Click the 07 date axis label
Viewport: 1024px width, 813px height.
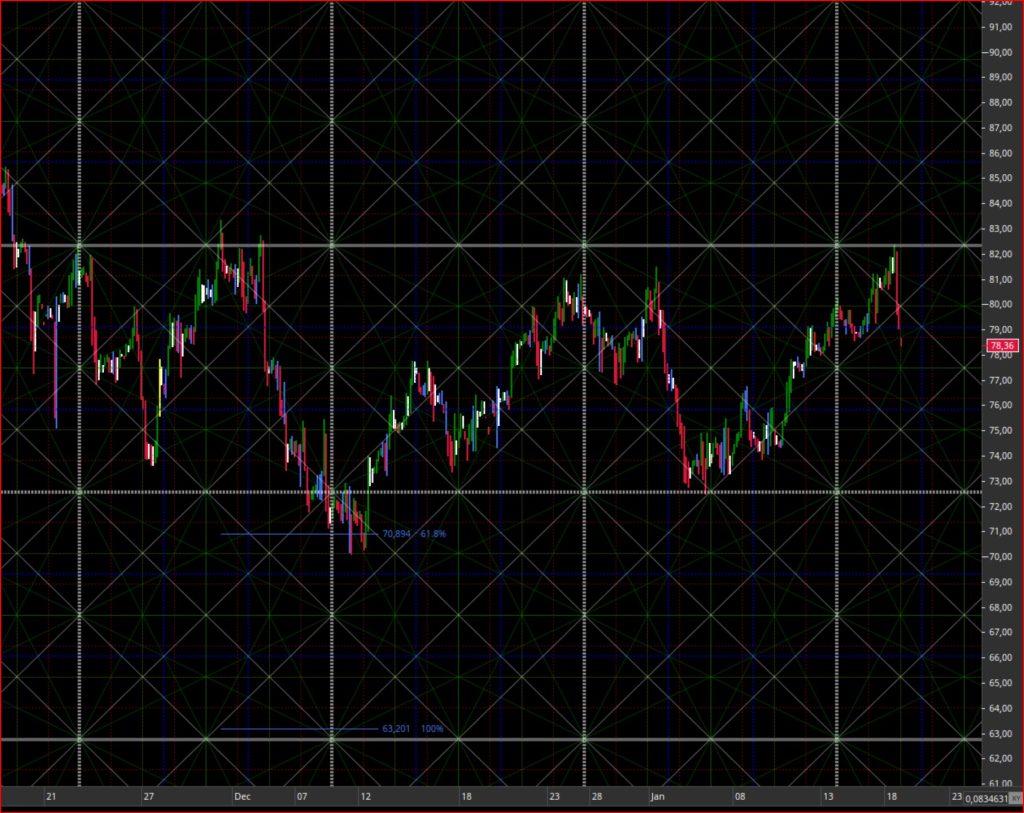[302, 797]
